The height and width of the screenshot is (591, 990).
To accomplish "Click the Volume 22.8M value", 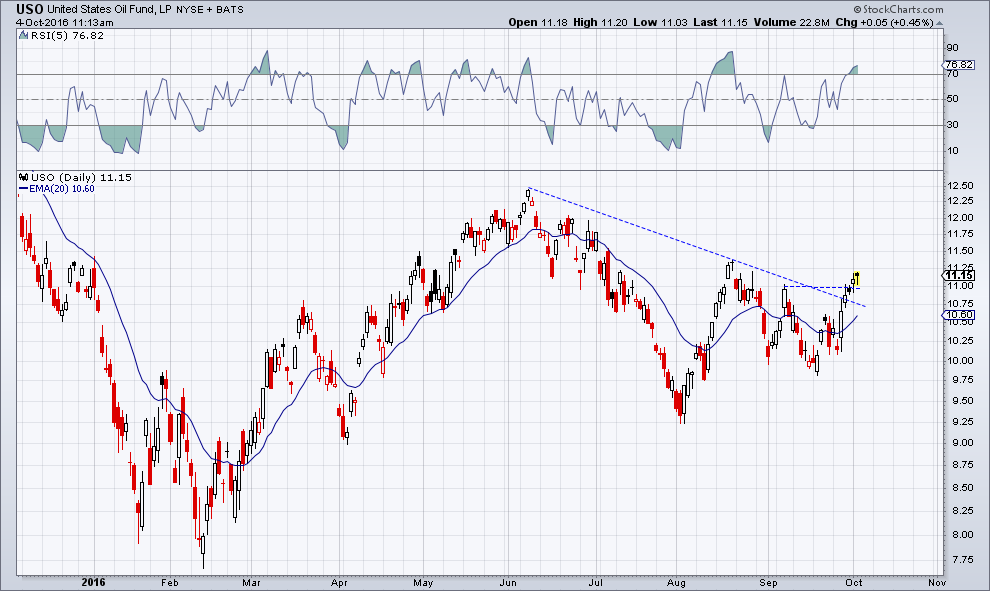I will coord(791,22).
